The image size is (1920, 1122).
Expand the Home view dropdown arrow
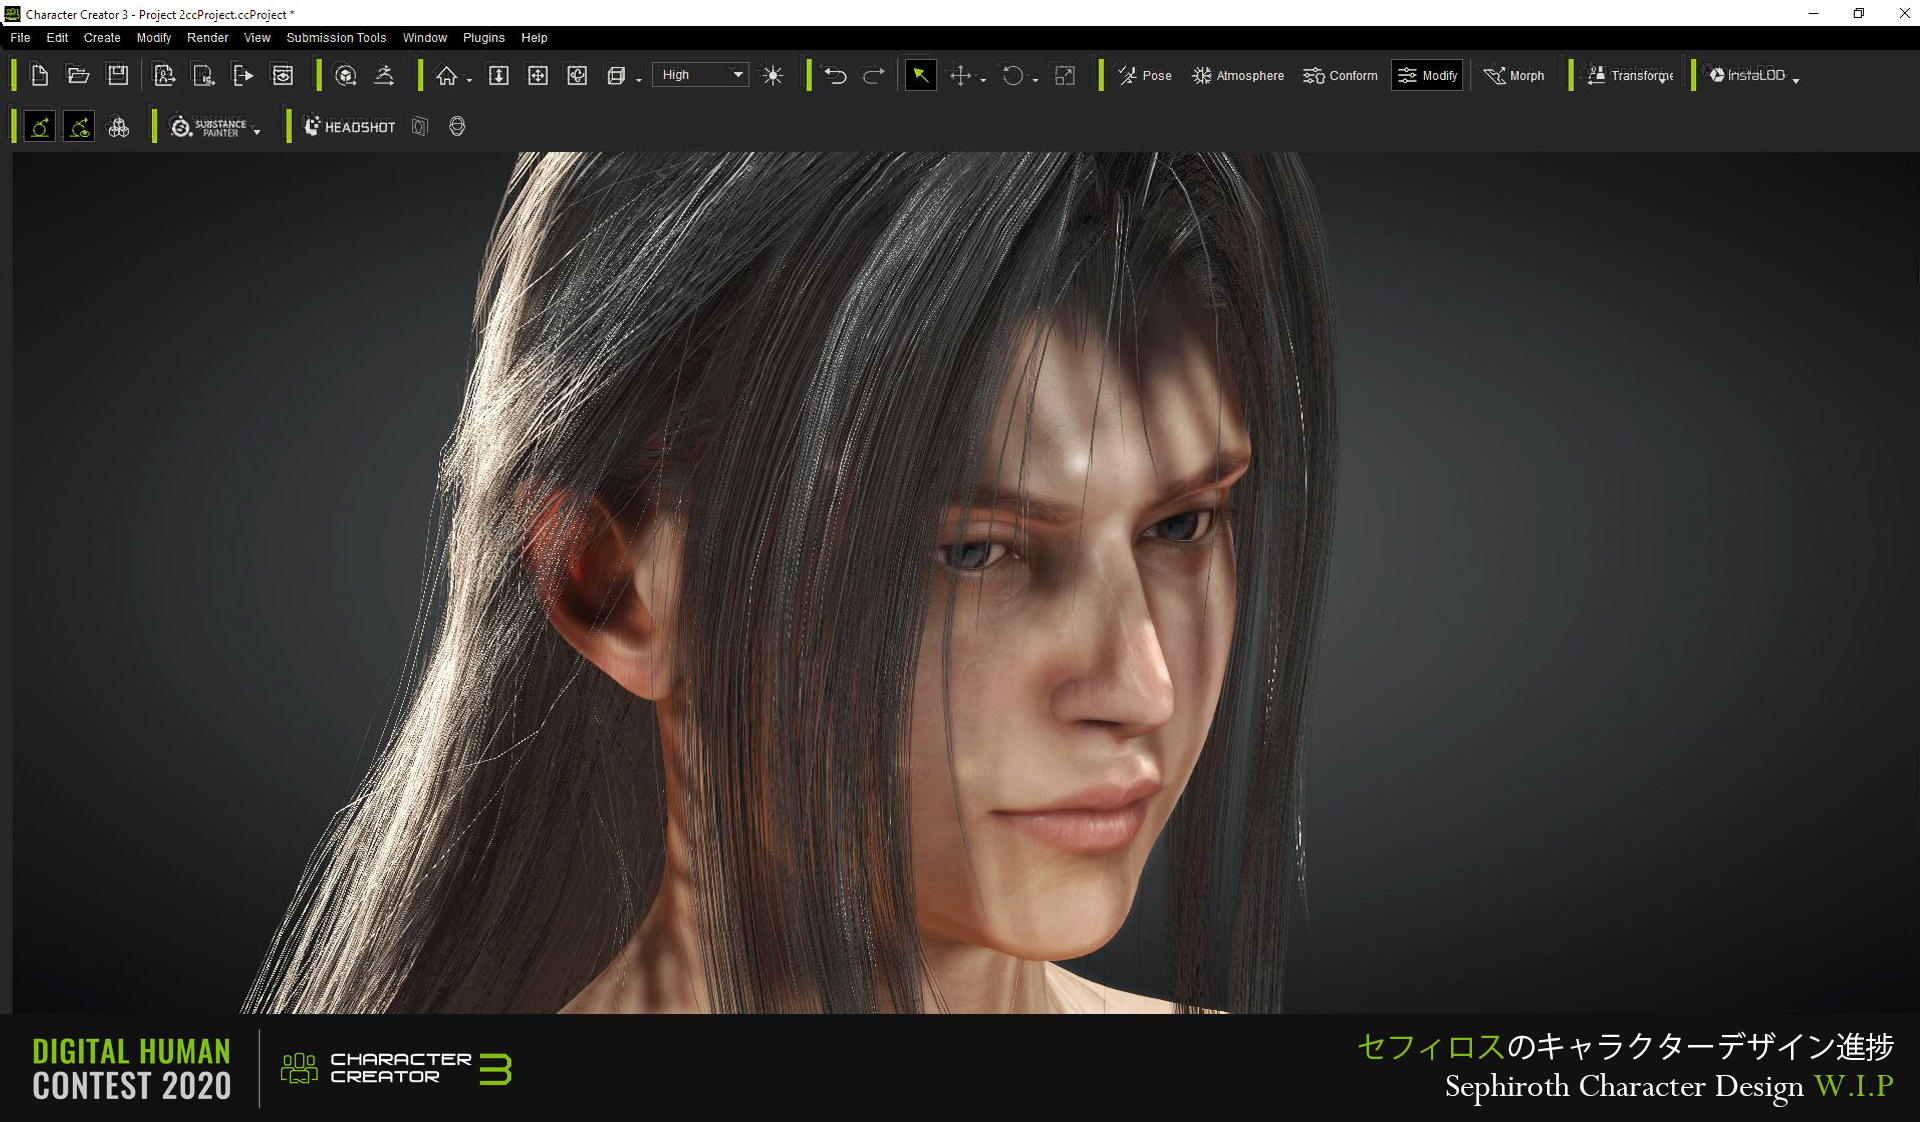[x=469, y=80]
